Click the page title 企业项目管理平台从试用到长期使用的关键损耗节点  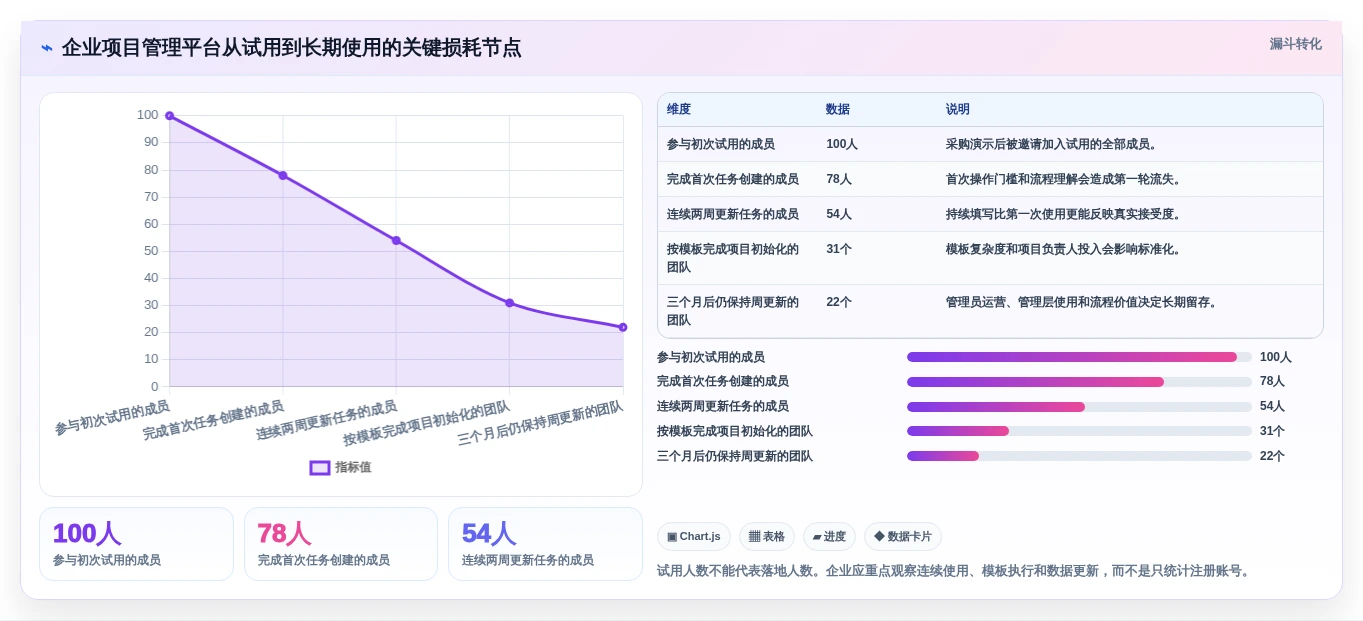(291, 48)
